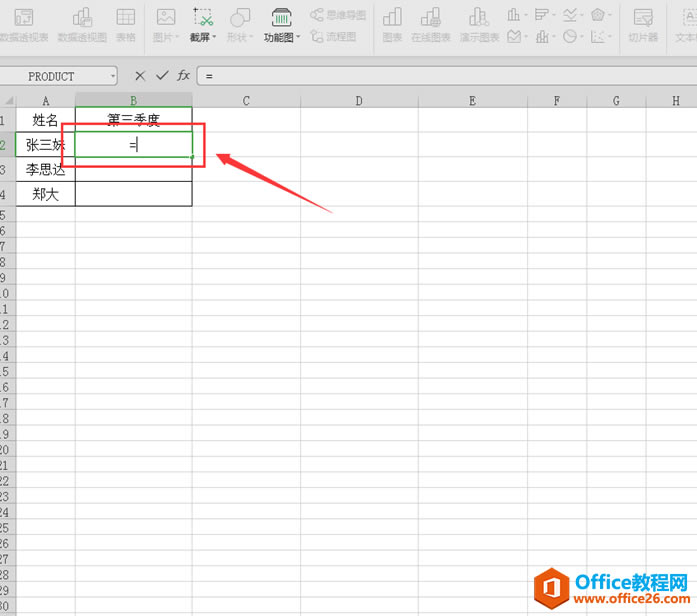Viewport: 697px width, 616px height.
Task: Click the shapes (形状) icon
Action: (x=240, y=18)
